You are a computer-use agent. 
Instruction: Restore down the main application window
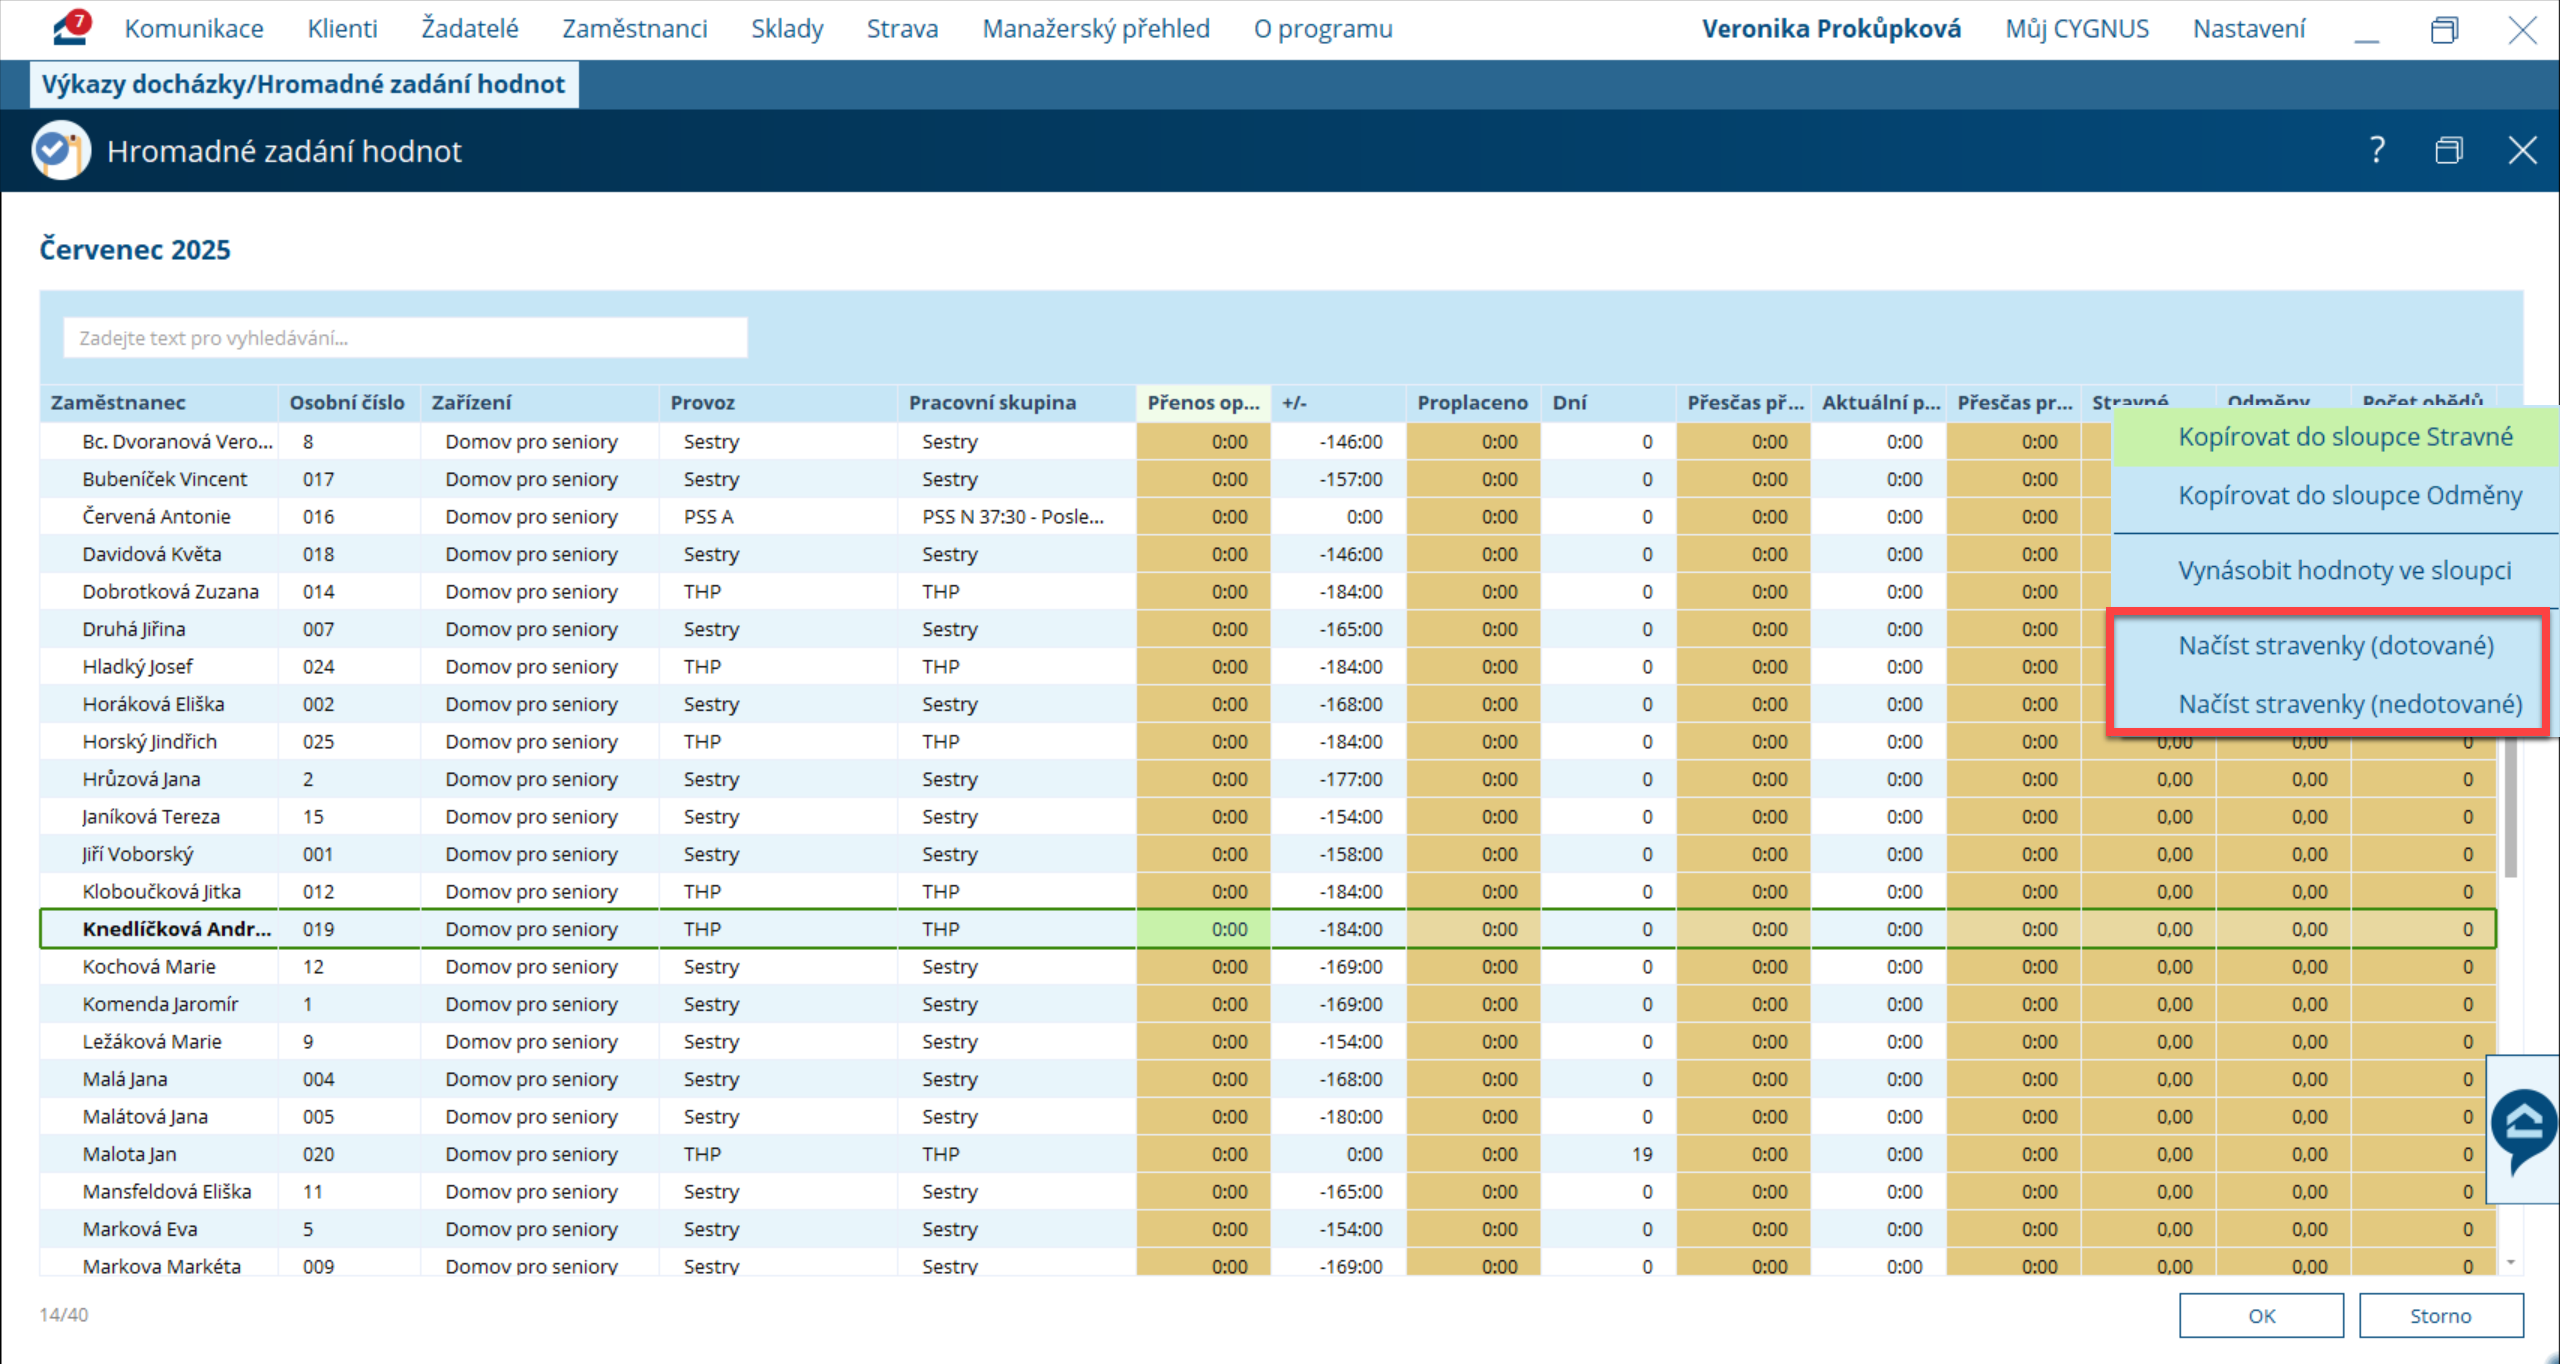[2443, 30]
